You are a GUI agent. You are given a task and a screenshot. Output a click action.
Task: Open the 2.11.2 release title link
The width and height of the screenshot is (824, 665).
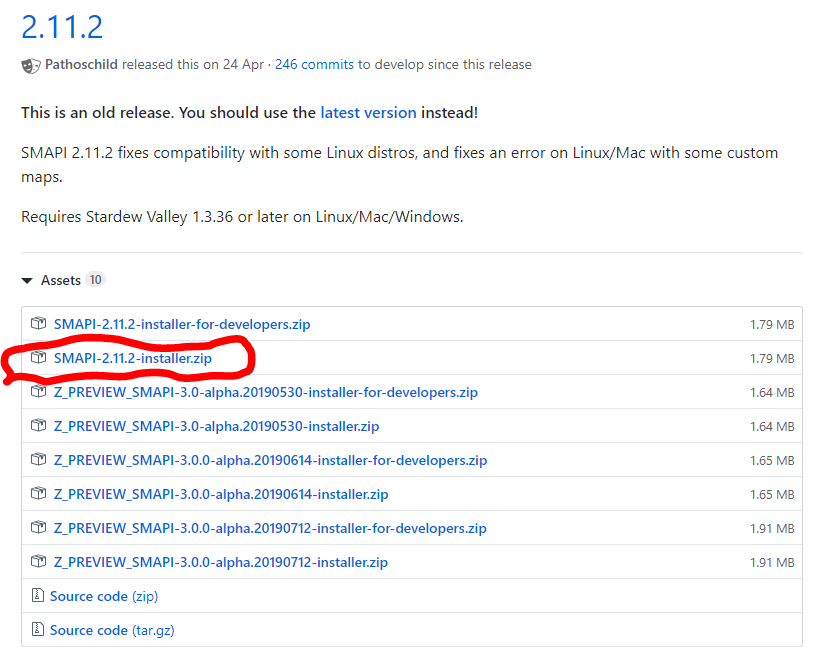tap(62, 27)
